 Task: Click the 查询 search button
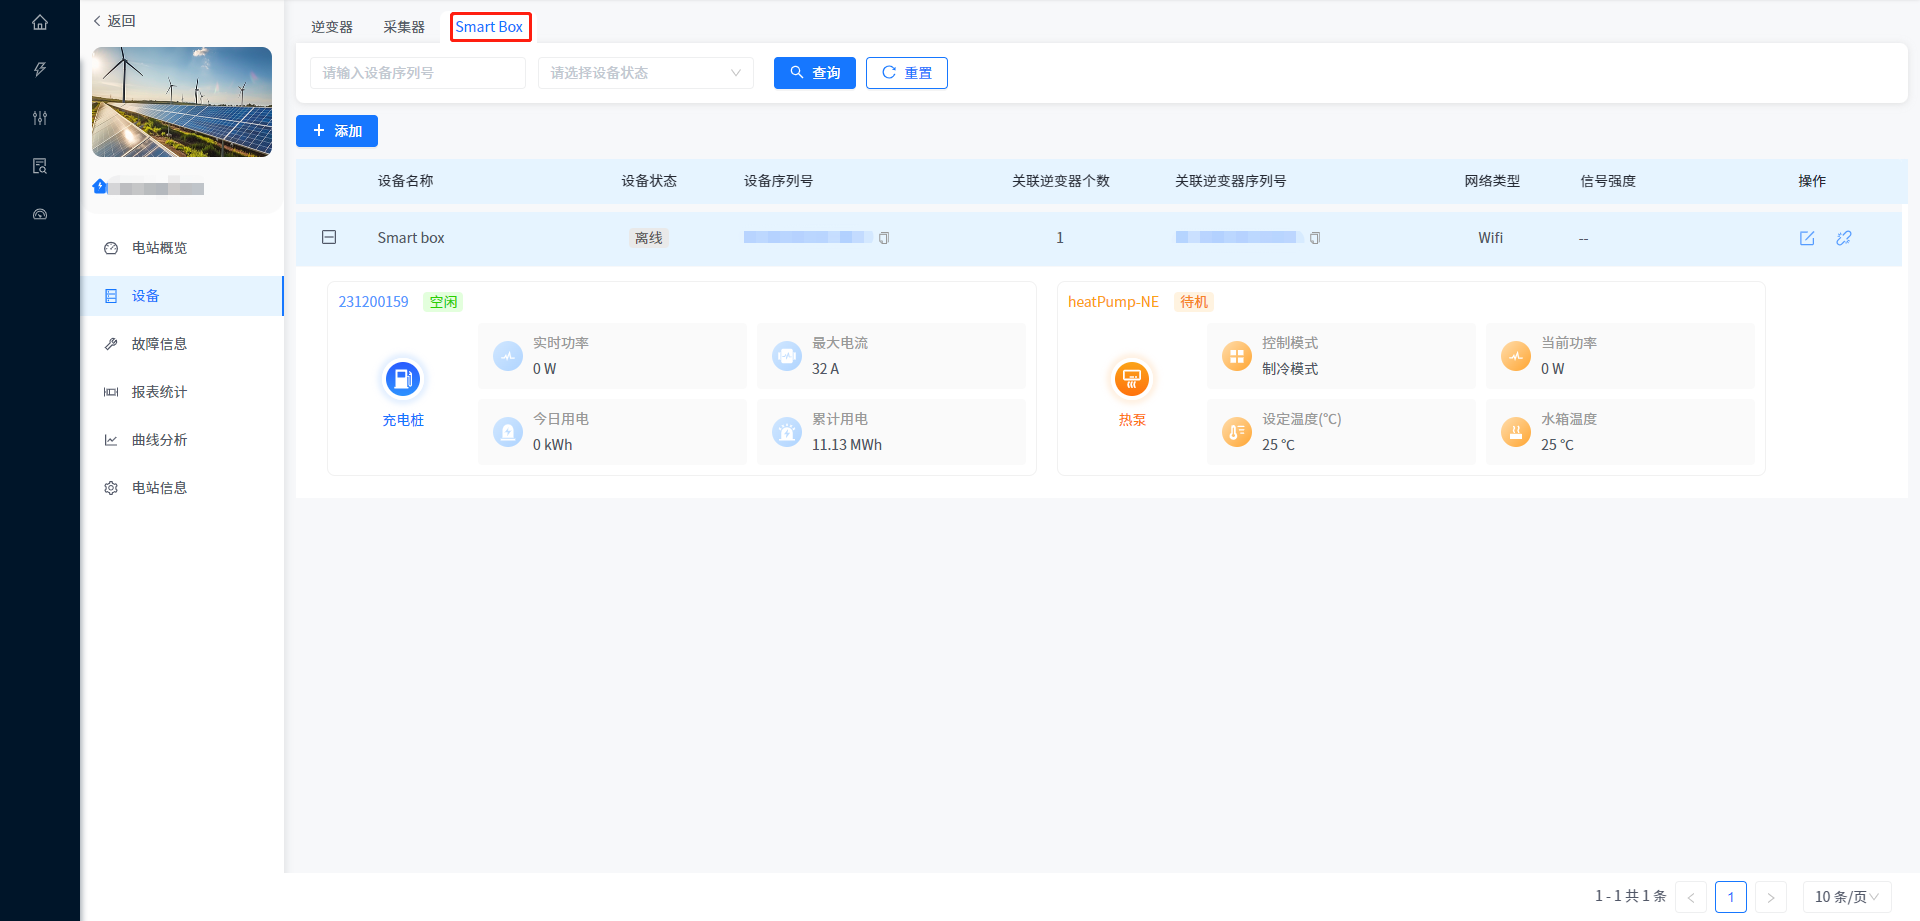814,73
